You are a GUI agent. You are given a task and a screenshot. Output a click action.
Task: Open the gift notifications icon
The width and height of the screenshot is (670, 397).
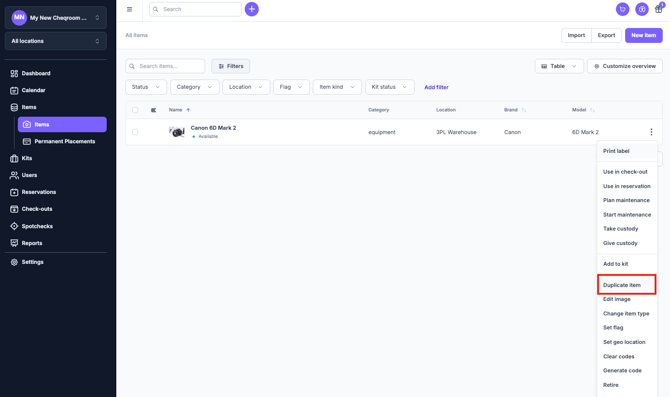click(659, 9)
